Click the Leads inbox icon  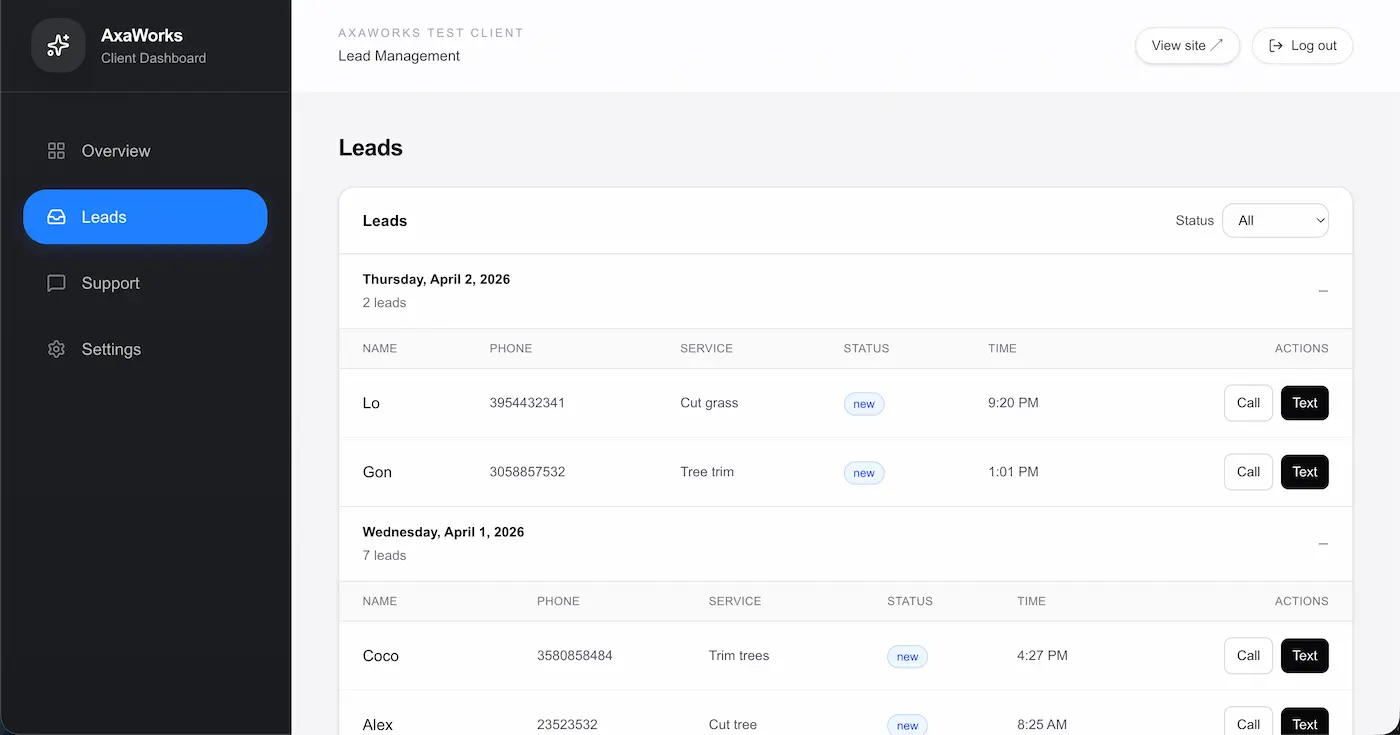(56, 217)
